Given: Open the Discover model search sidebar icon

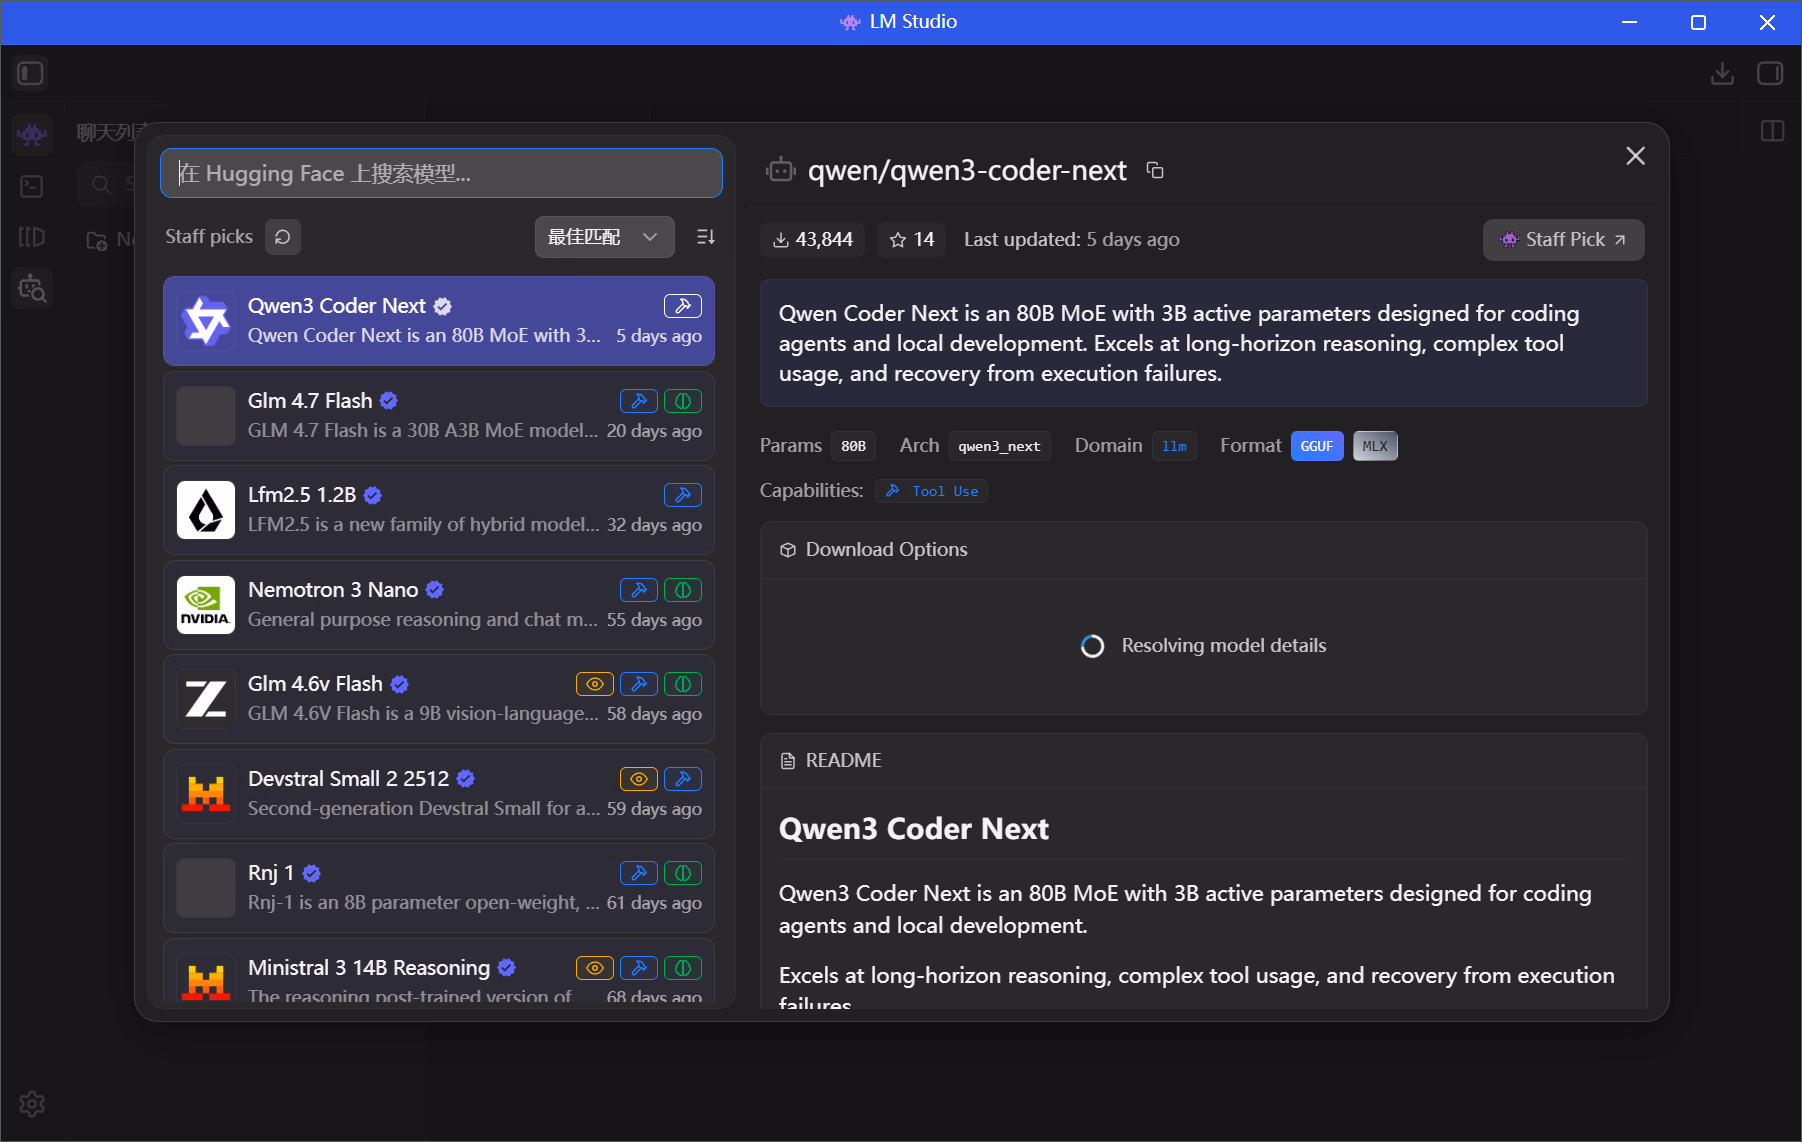Looking at the screenshot, I should click(x=32, y=289).
